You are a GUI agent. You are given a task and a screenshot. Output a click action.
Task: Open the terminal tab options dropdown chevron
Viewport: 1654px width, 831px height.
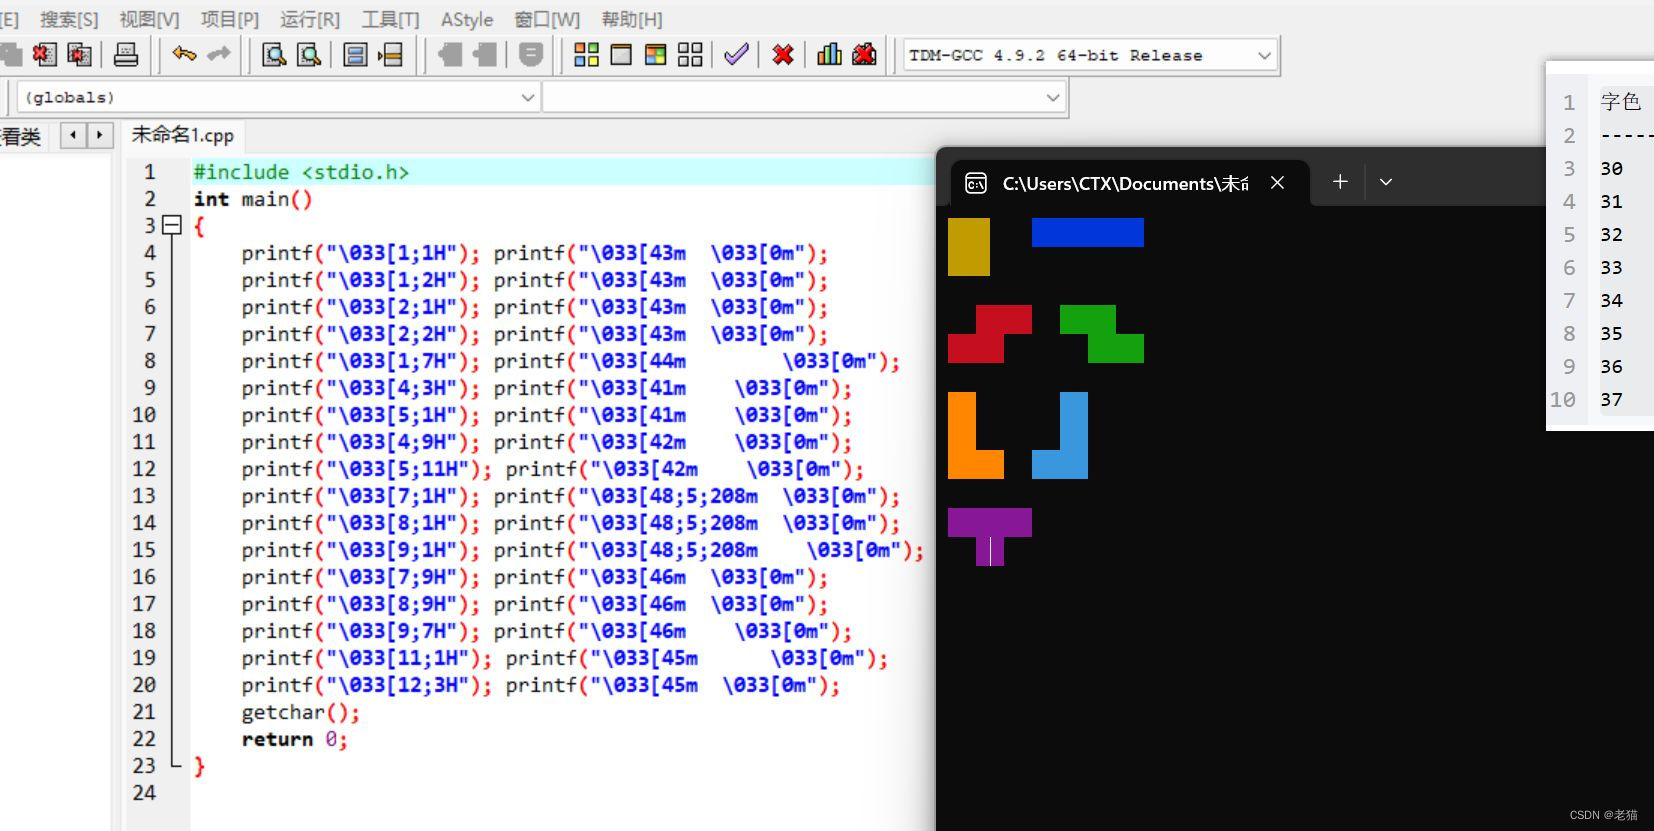coord(1386,182)
